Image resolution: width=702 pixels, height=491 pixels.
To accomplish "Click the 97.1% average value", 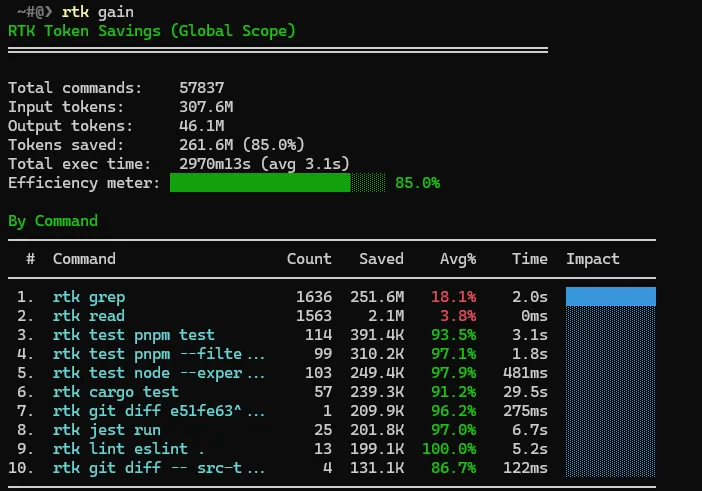I will [x=454, y=354].
